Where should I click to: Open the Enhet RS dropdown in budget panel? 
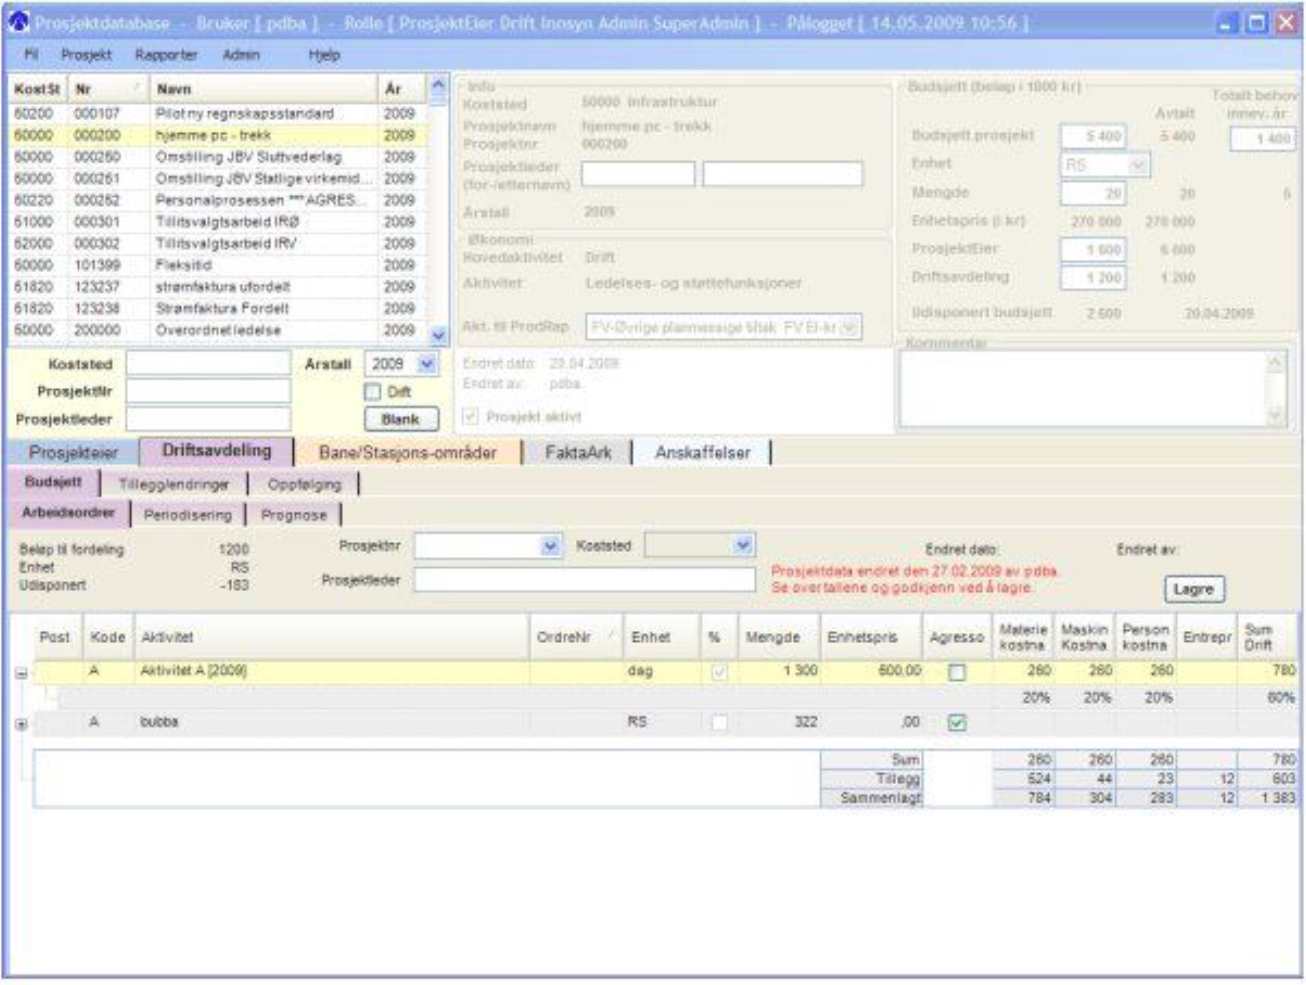(1138, 164)
